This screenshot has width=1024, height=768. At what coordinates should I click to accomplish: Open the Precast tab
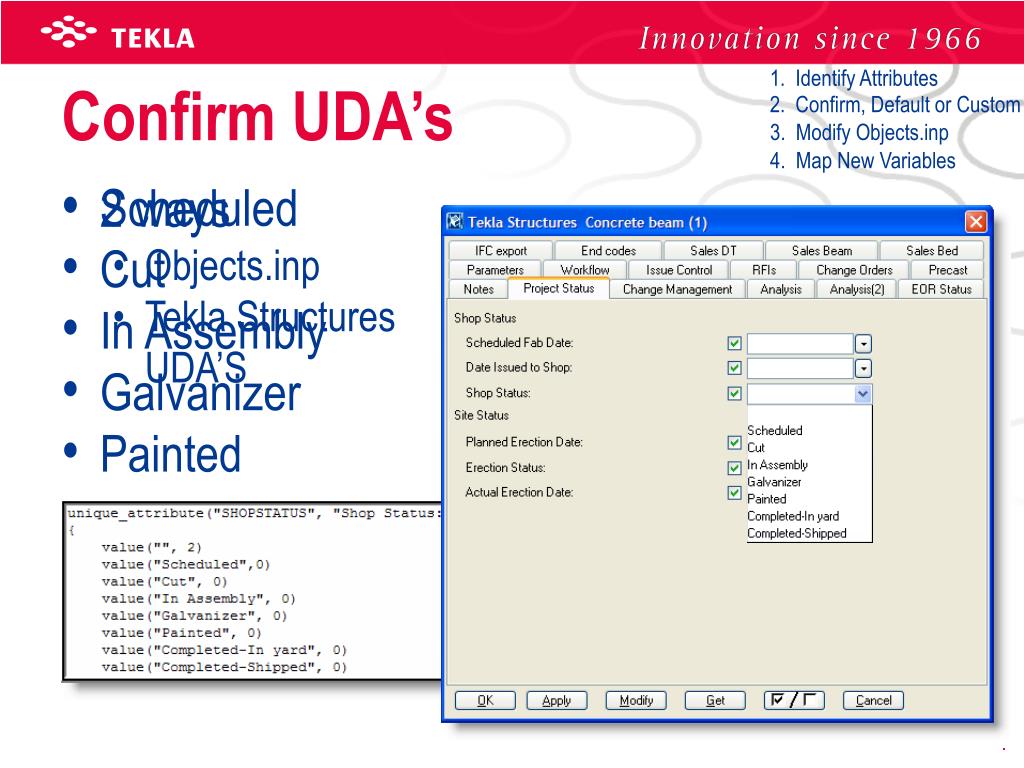click(948, 270)
